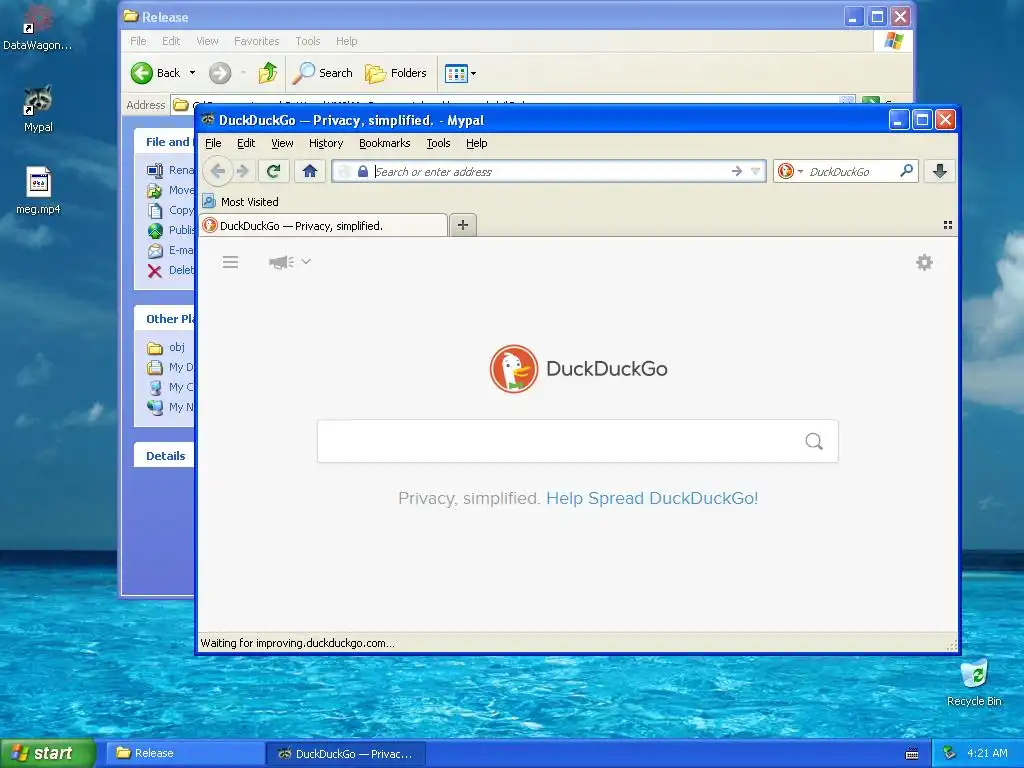This screenshot has width=1024, height=768.
Task: Click the Details panel header in Release window
Action: coord(165,456)
